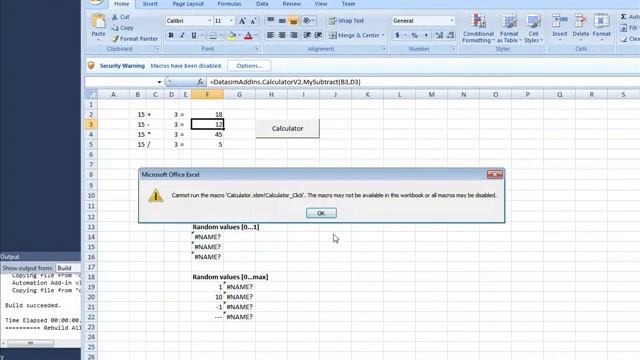Select the column F header
640x360 pixels.
click(x=207, y=95)
